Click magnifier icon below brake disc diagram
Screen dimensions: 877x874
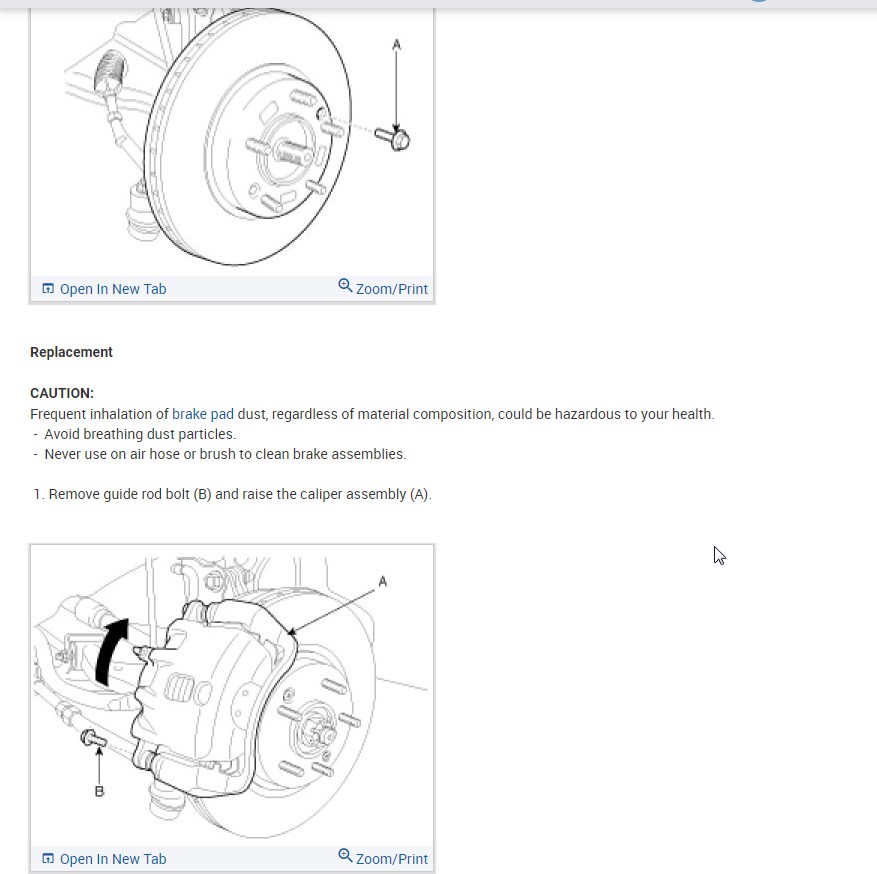(345, 286)
